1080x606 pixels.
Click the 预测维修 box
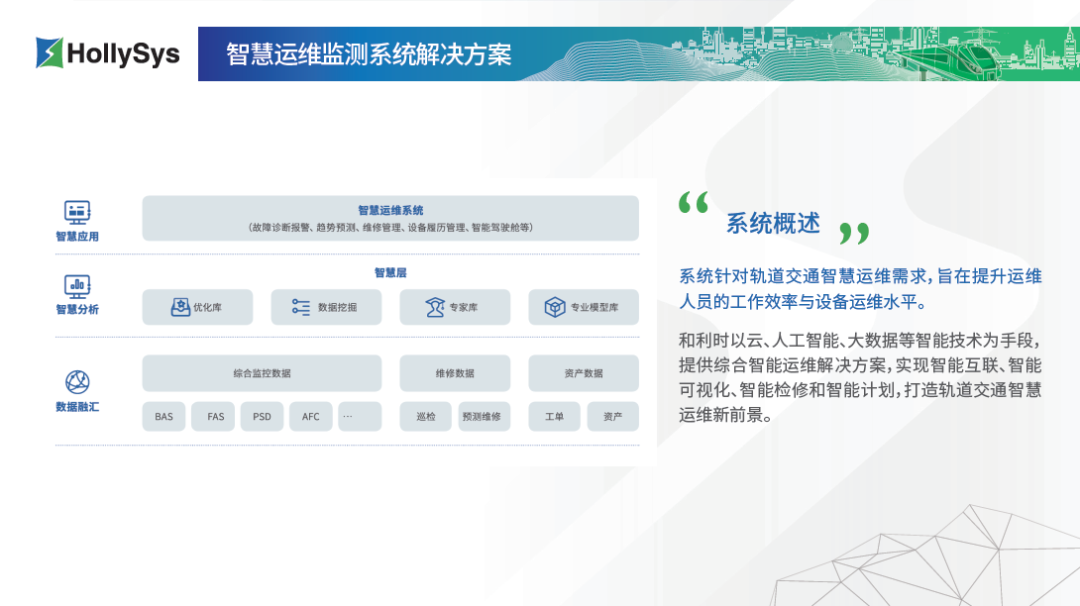coord(484,416)
